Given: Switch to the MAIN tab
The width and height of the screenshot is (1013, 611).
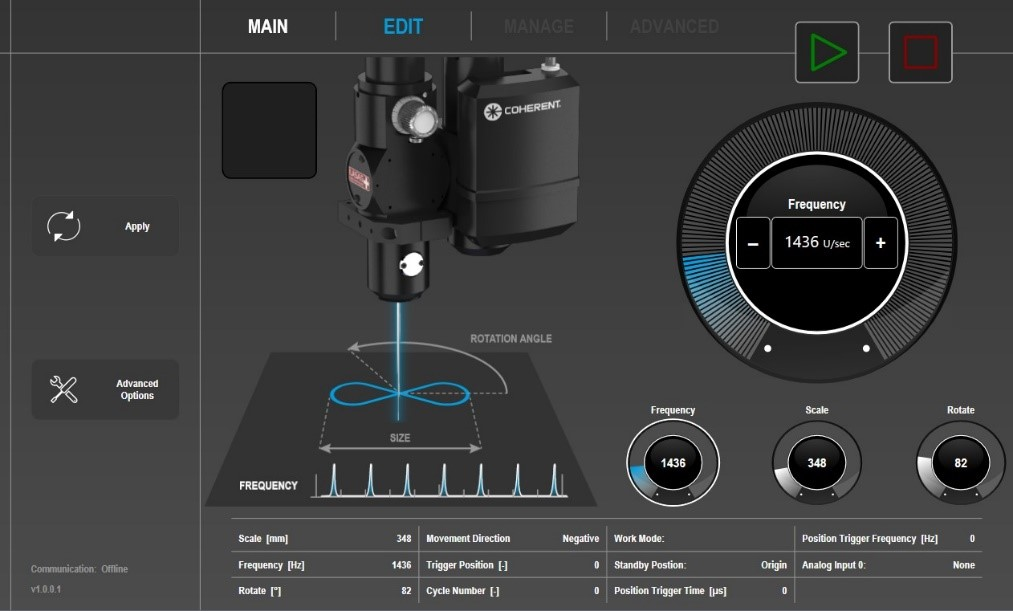Looking at the screenshot, I should [268, 27].
